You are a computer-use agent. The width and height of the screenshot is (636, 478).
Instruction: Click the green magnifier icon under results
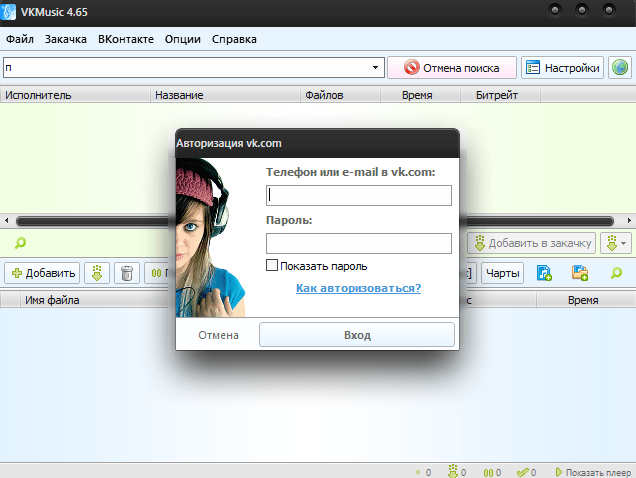[20, 243]
